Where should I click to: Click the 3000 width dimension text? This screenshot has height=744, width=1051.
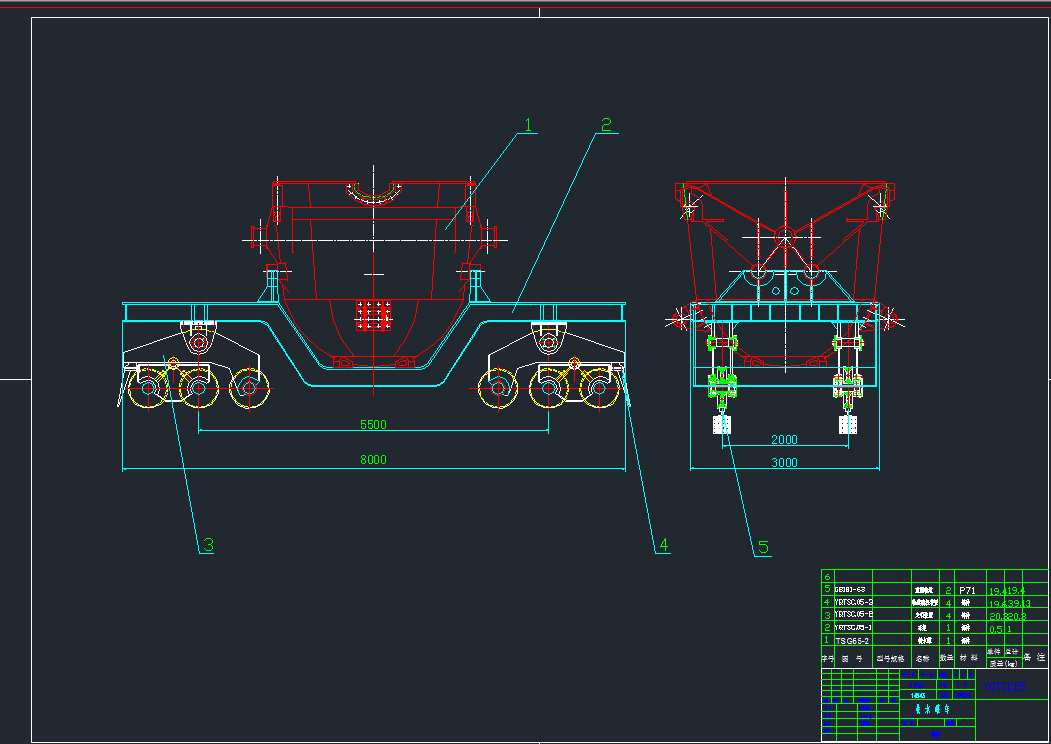784,462
